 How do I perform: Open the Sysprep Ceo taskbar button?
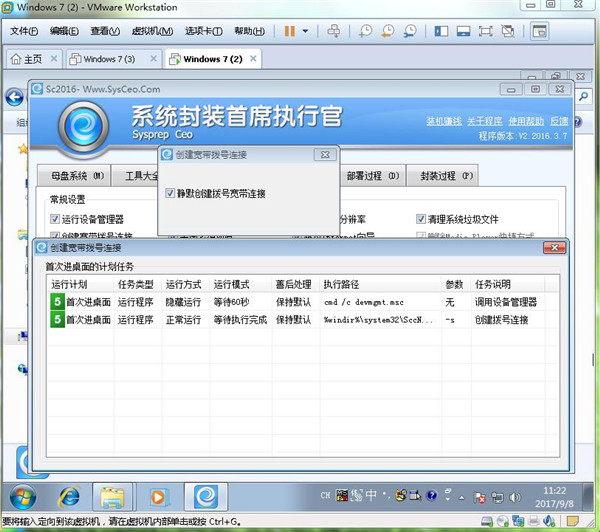(x=206, y=497)
